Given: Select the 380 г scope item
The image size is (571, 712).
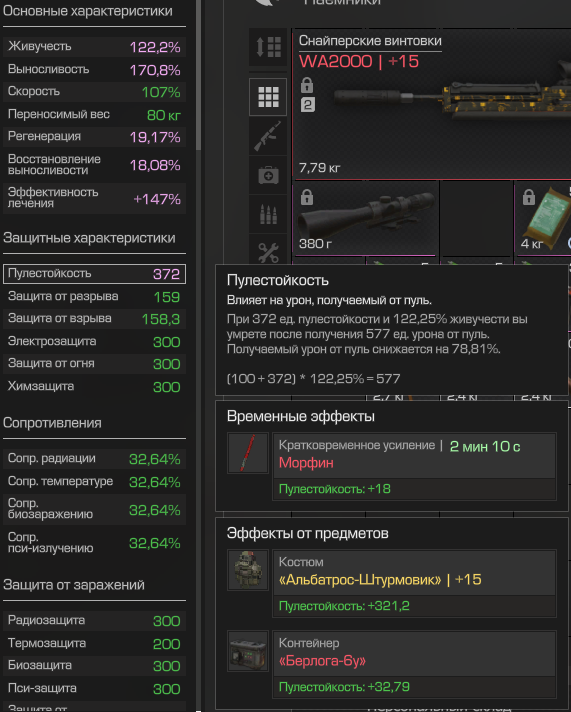Looking at the screenshot, I should [x=366, y=218].
